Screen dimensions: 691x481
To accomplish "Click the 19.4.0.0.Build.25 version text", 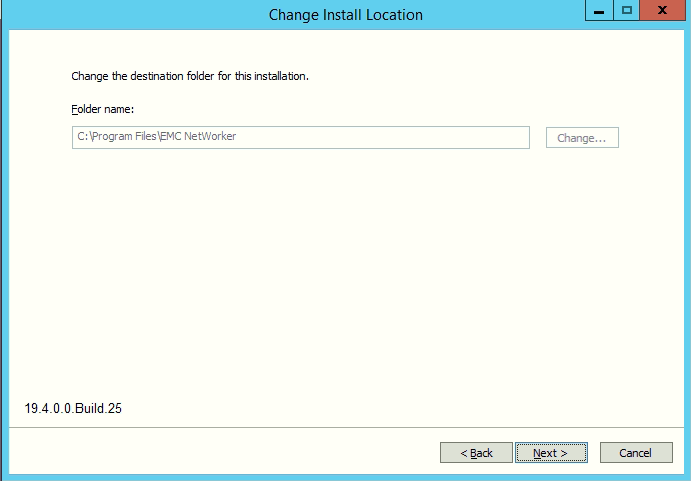I will [x=73, y=408].
